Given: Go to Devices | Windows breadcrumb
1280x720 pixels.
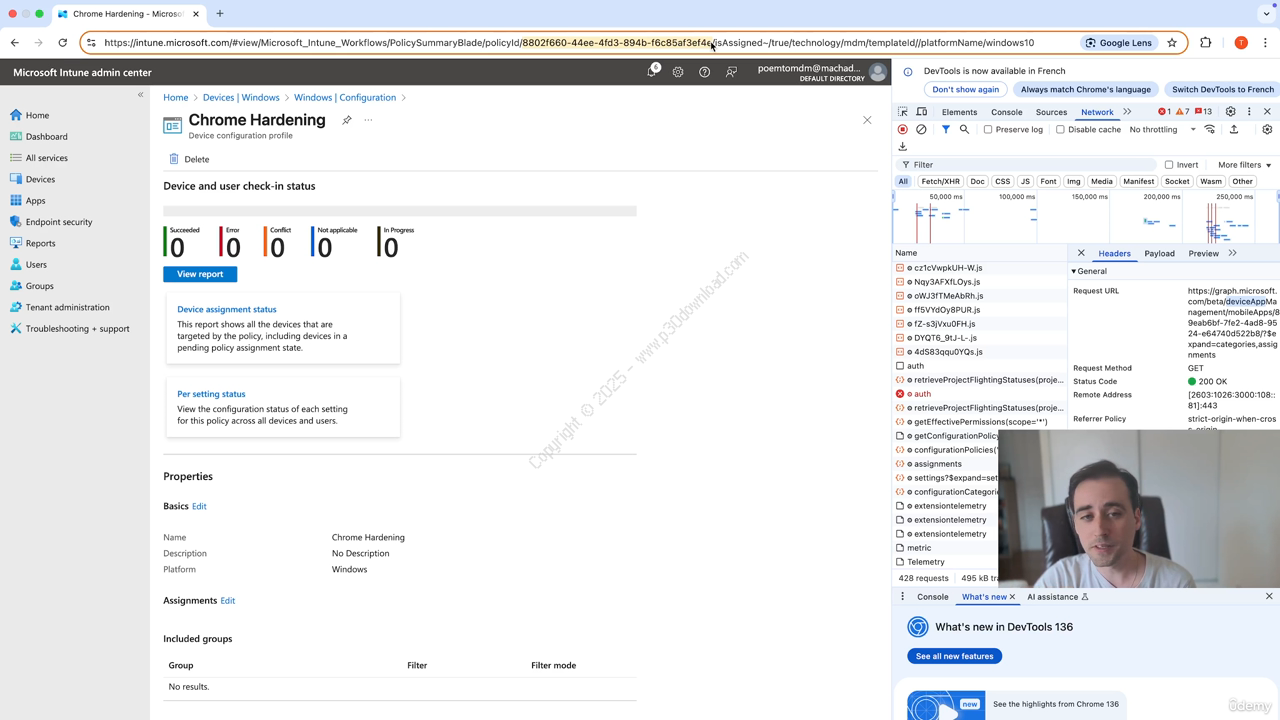Looking at the screenshot, I should [x=241, y=98].
